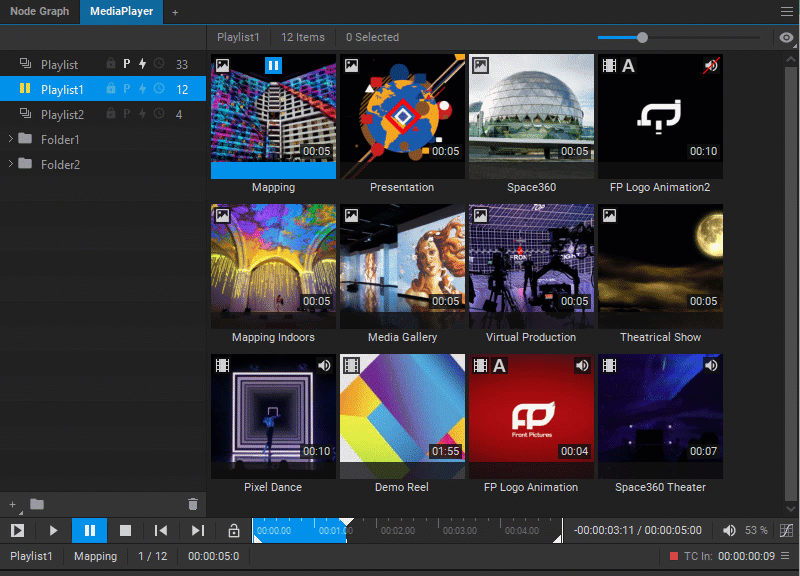Click the red TC In indicator

coord(673,556)
